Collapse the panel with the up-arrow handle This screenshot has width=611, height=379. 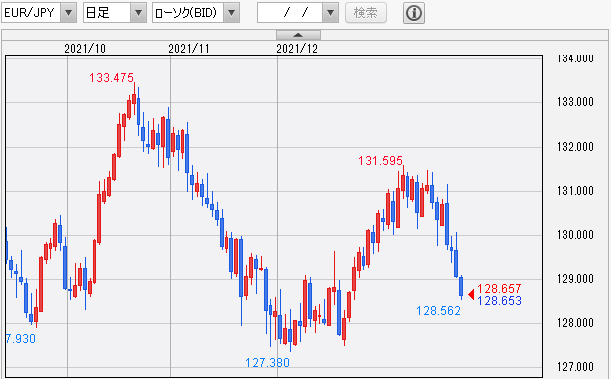click(298, 35)
